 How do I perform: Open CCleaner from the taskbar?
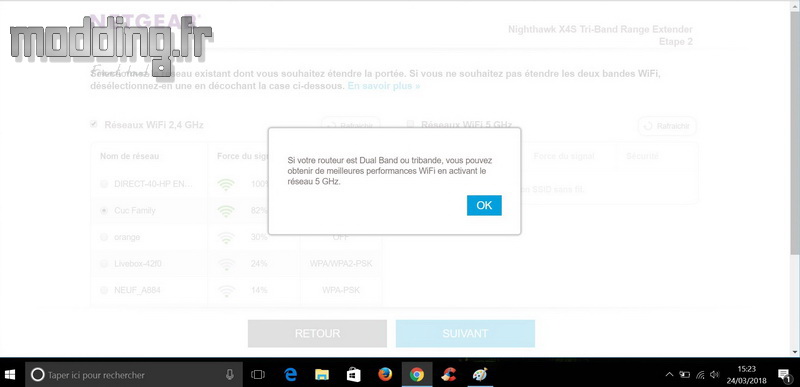pos(448,375)
